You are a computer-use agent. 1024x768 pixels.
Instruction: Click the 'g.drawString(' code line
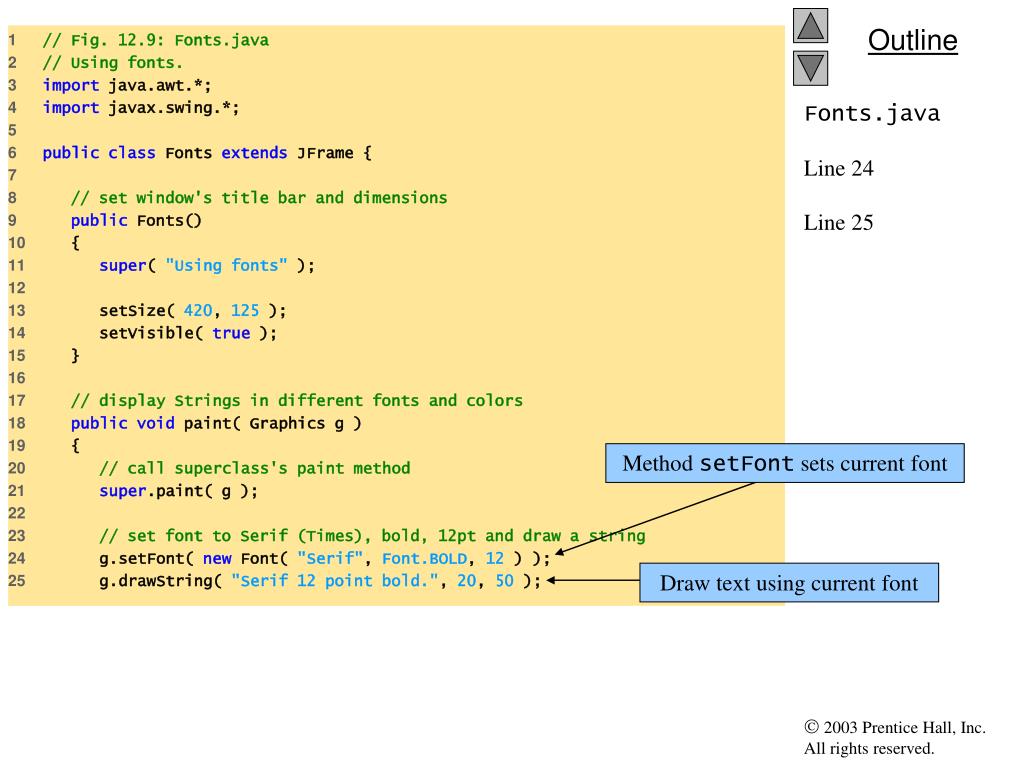[x=321, y=581]
